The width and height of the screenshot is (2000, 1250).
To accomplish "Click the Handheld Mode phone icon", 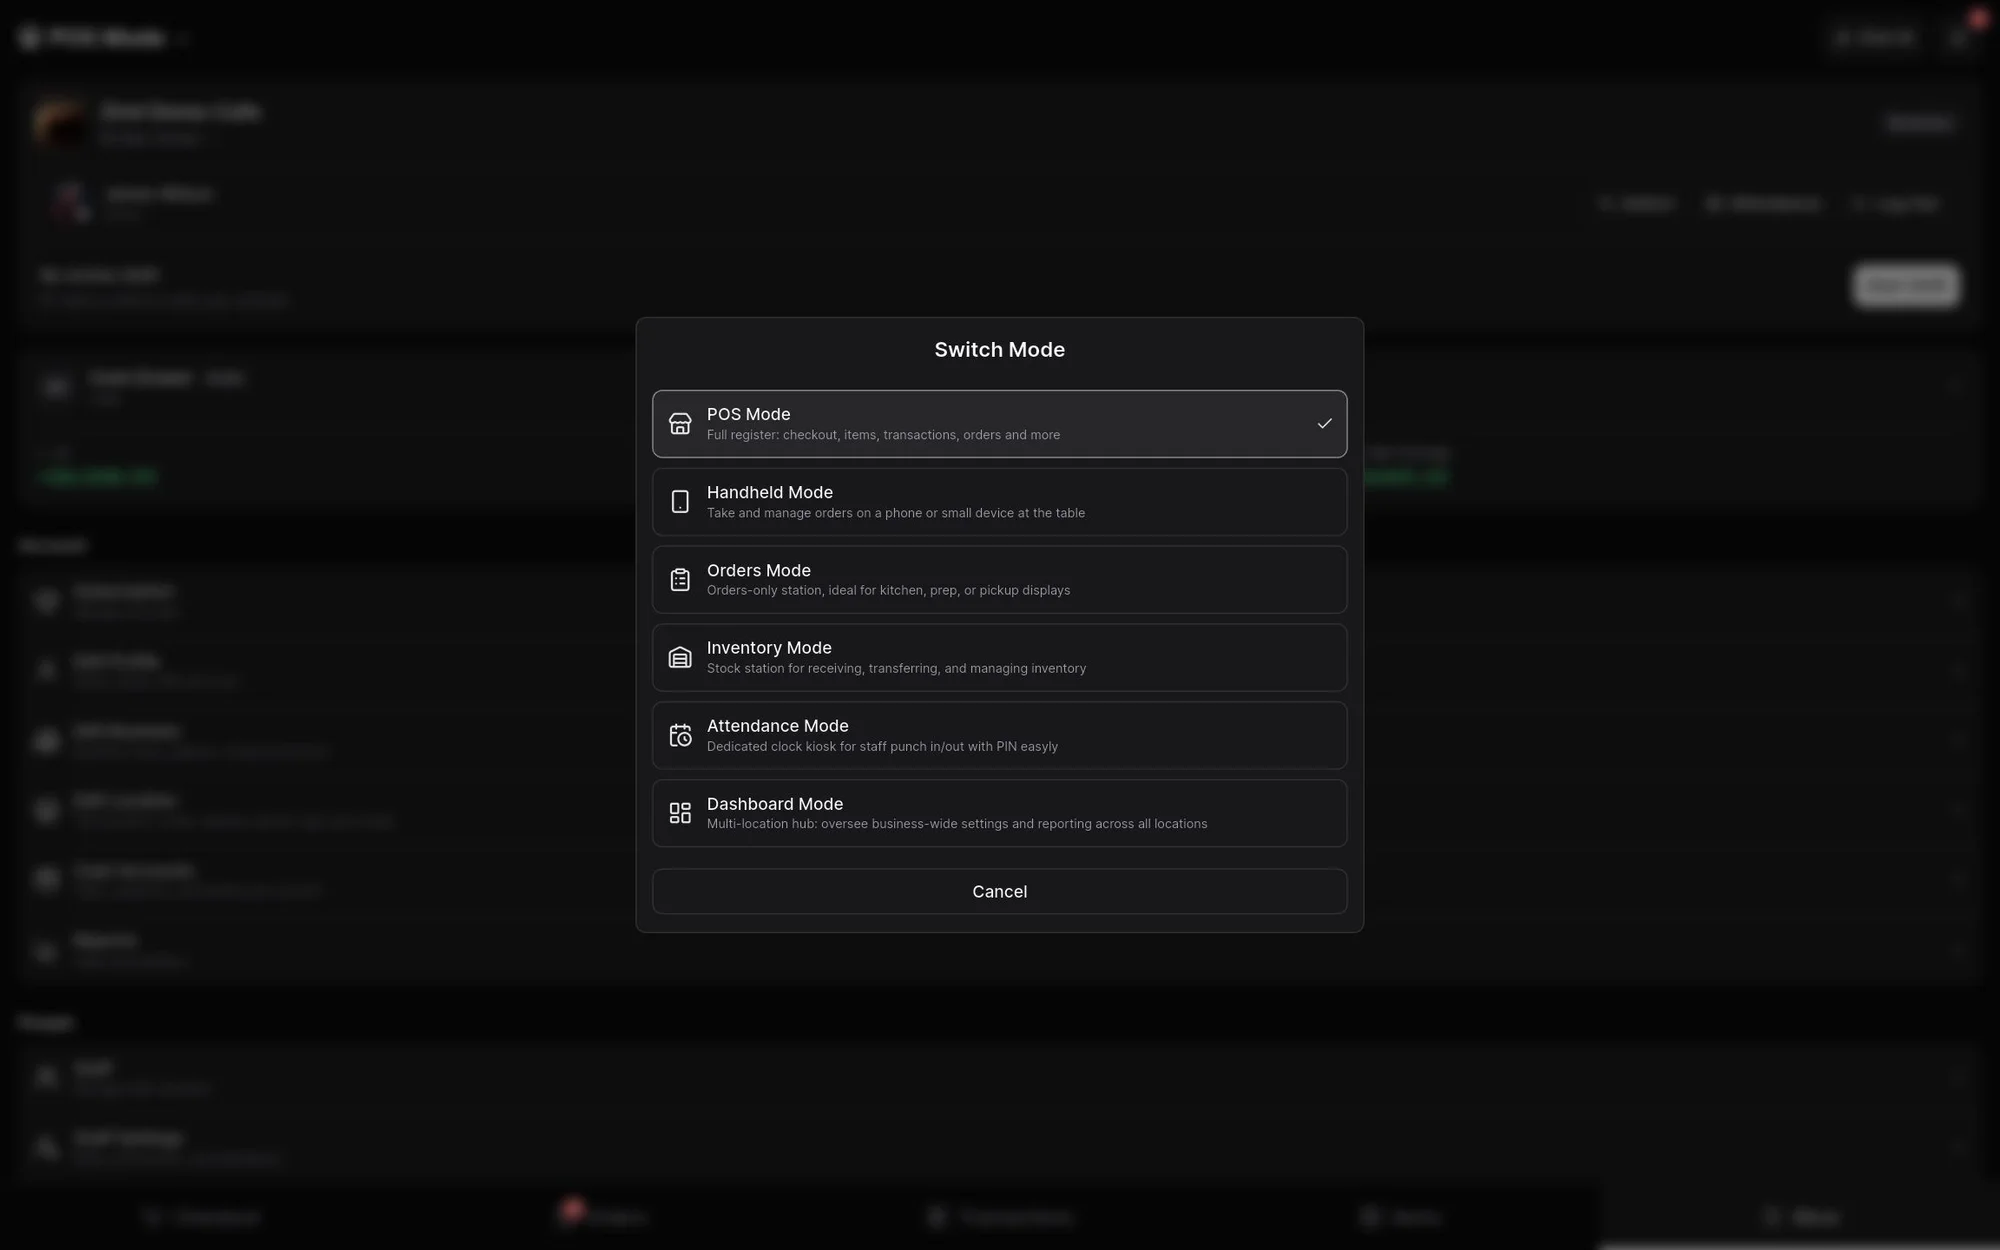I will [680, 502].
